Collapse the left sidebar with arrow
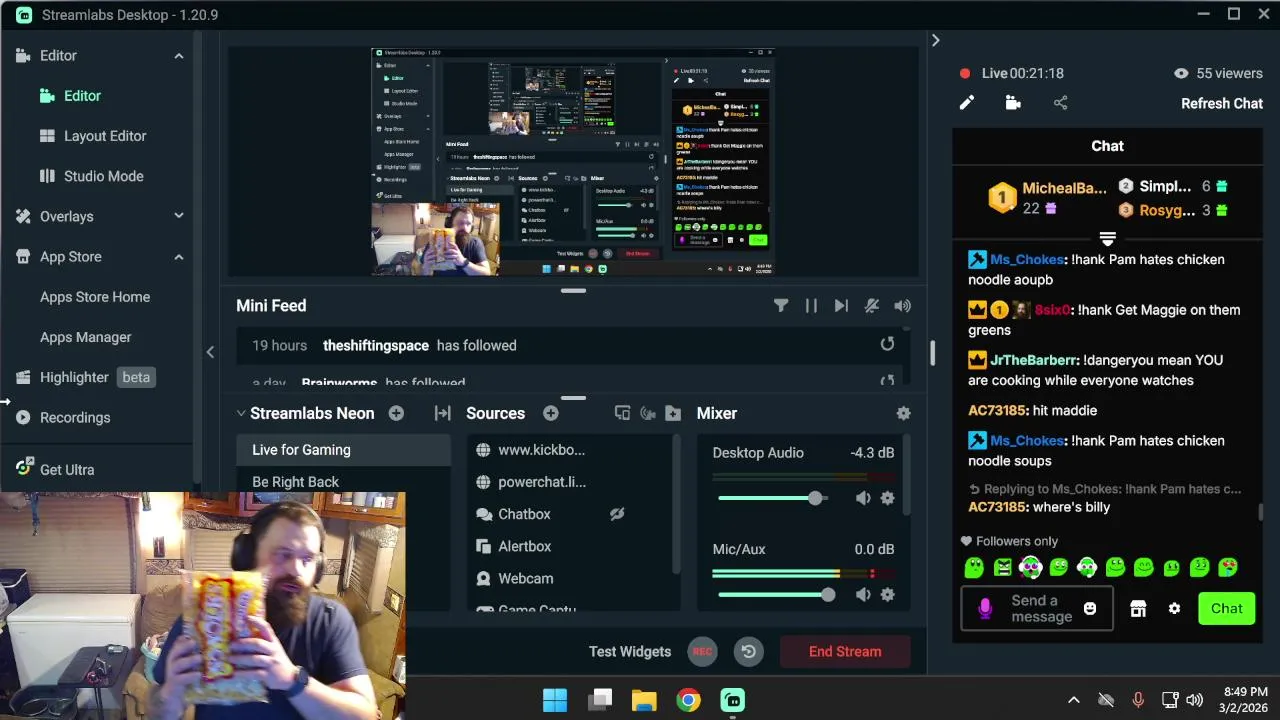This screenshot has width=1280, height=720. (210, 352)
